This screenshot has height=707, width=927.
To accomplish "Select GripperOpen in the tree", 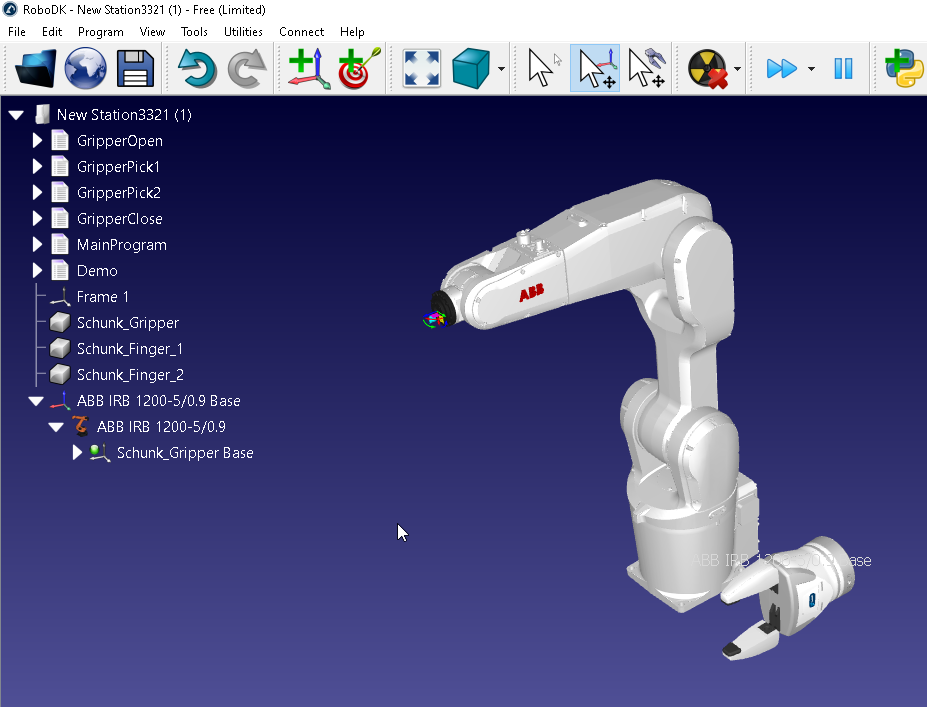I will (x=119, y=141).
